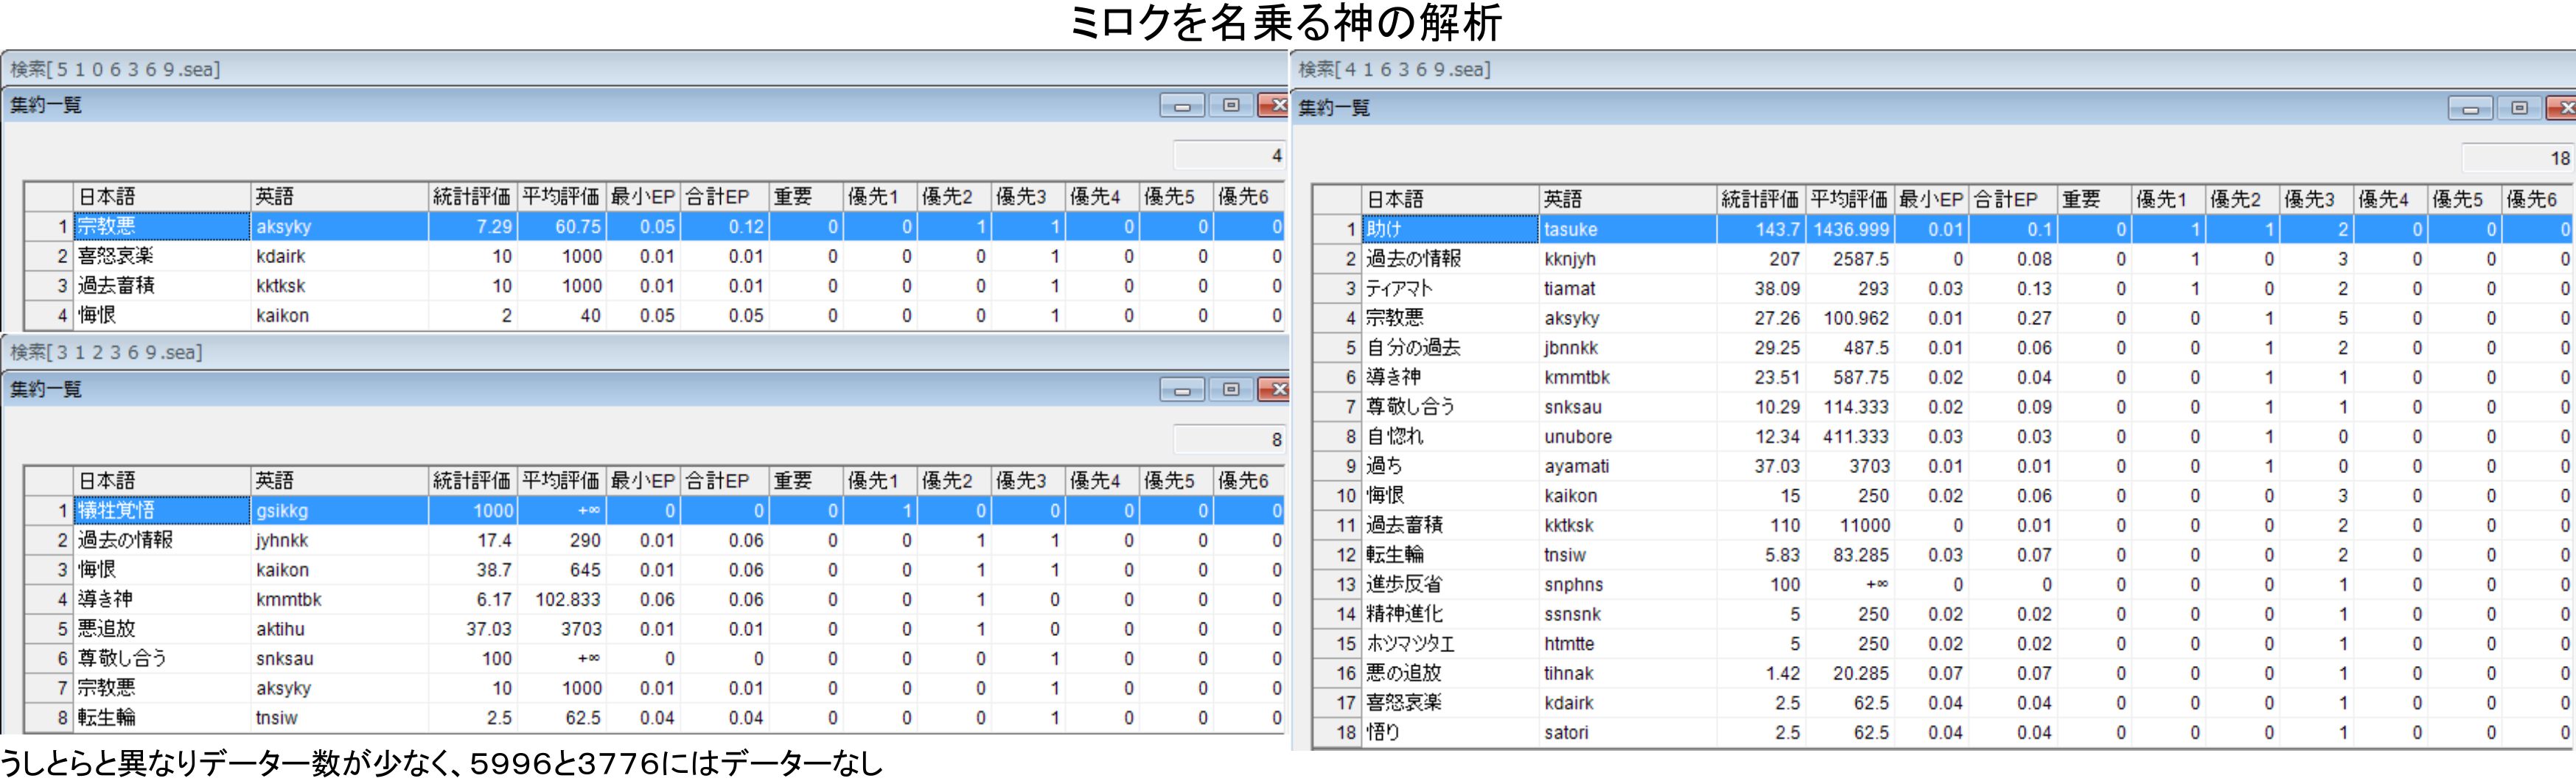Screen dimensions: 2576x781
Task: Maximize the 集約一覧 window for 312369.sea
Action: click(1230, 390)
